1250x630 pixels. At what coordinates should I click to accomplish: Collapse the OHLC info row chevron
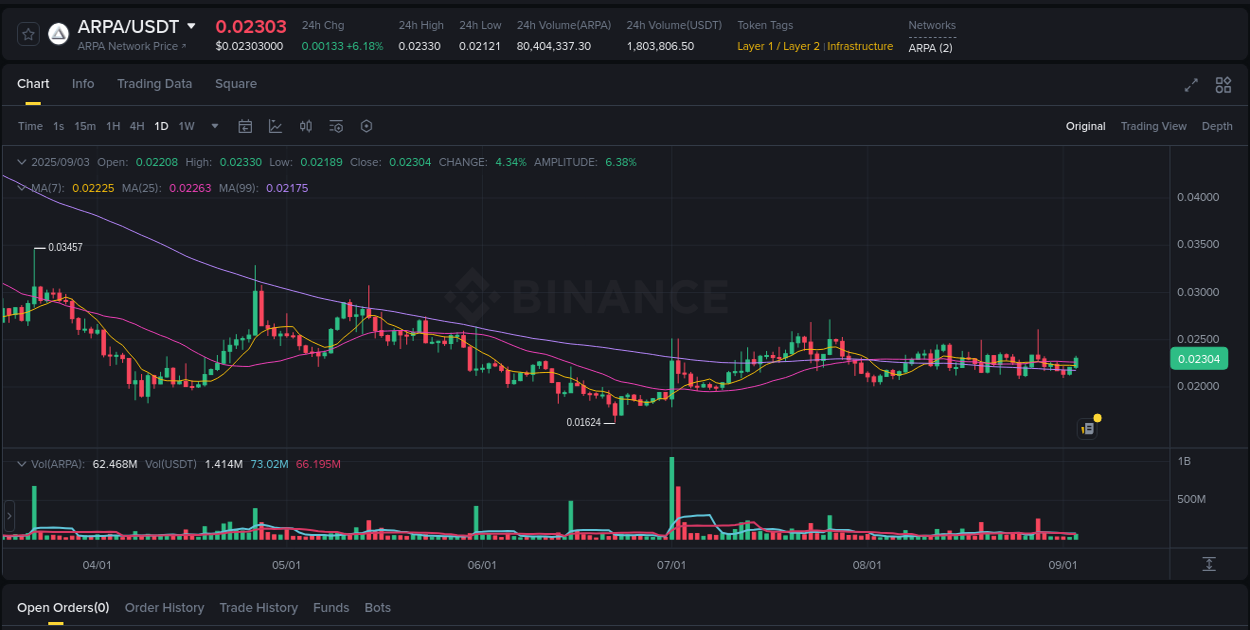pos(20,161)
